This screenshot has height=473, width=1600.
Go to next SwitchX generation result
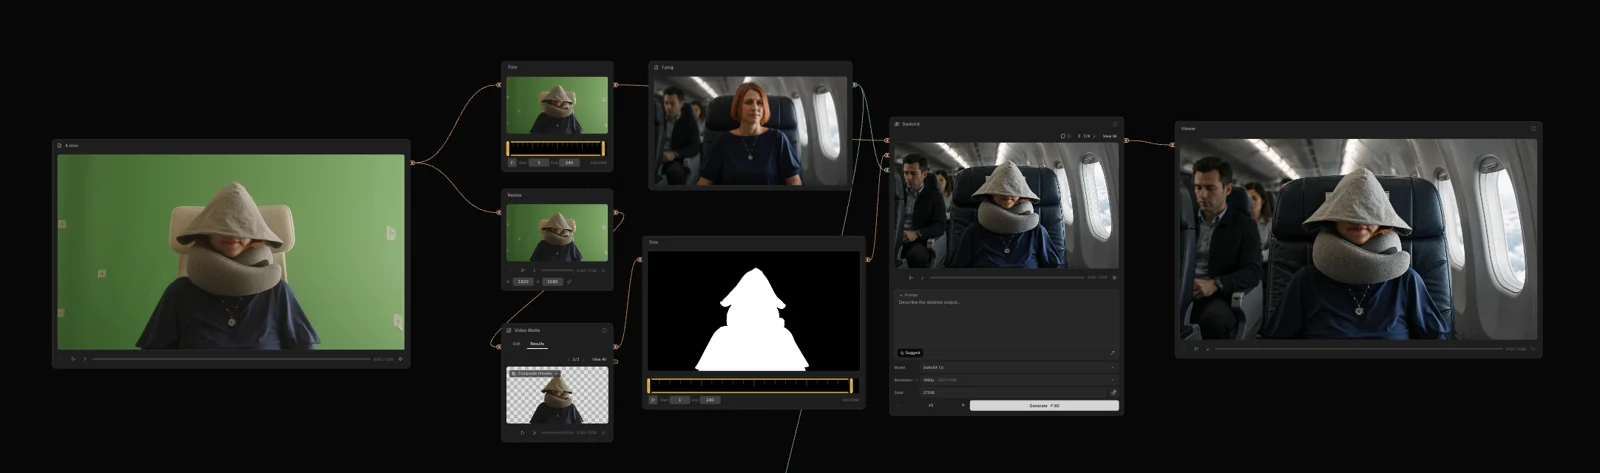[x=1094, y=136]
